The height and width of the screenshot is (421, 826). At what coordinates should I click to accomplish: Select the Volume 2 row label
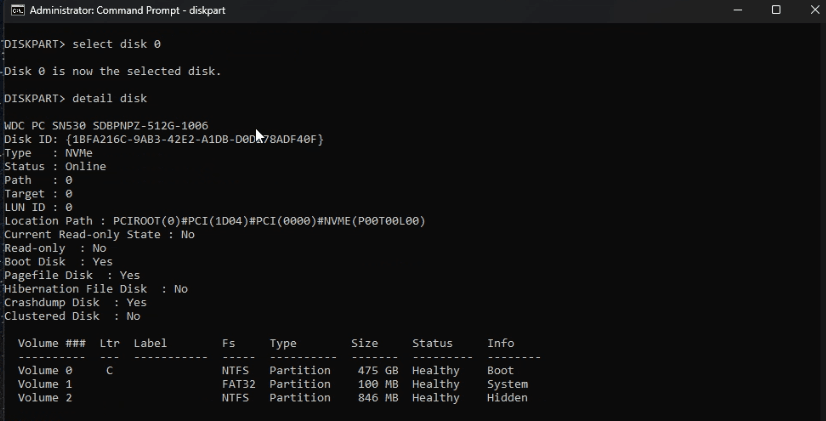[45, 398]
